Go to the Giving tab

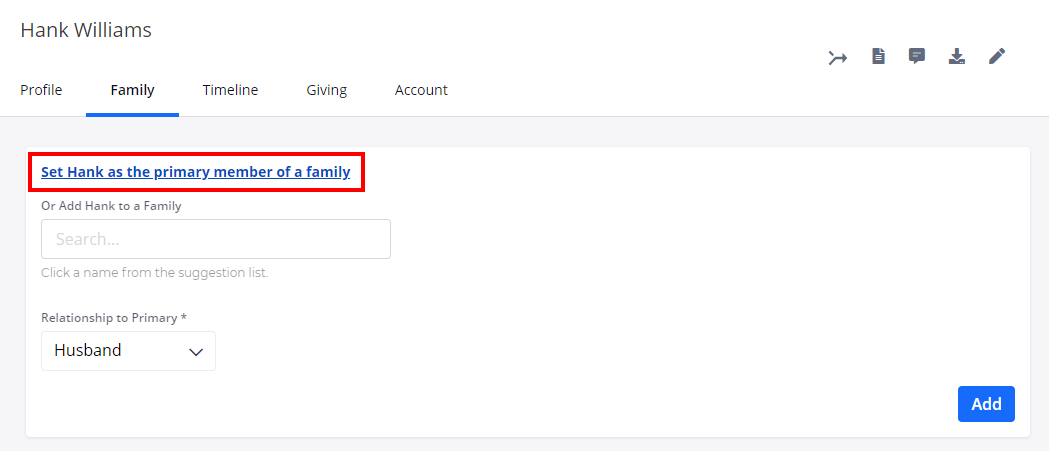click(327, 90)
